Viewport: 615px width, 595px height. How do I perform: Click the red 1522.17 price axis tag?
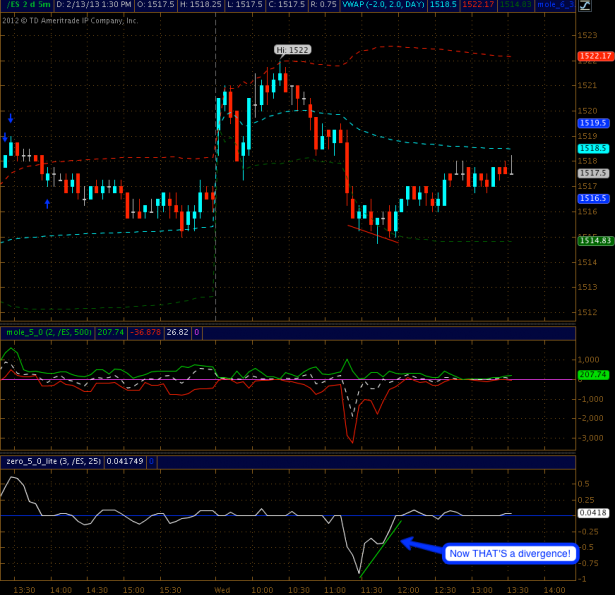coord(594,57)
